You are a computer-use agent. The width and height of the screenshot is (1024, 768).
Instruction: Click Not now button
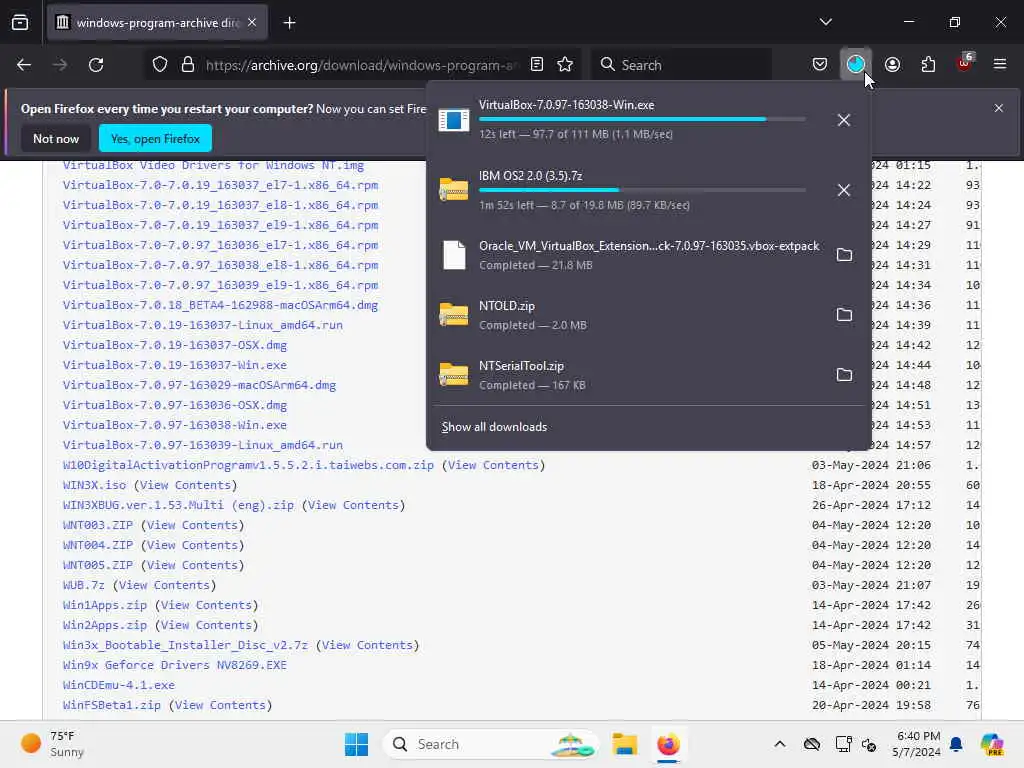pos(56,138)
